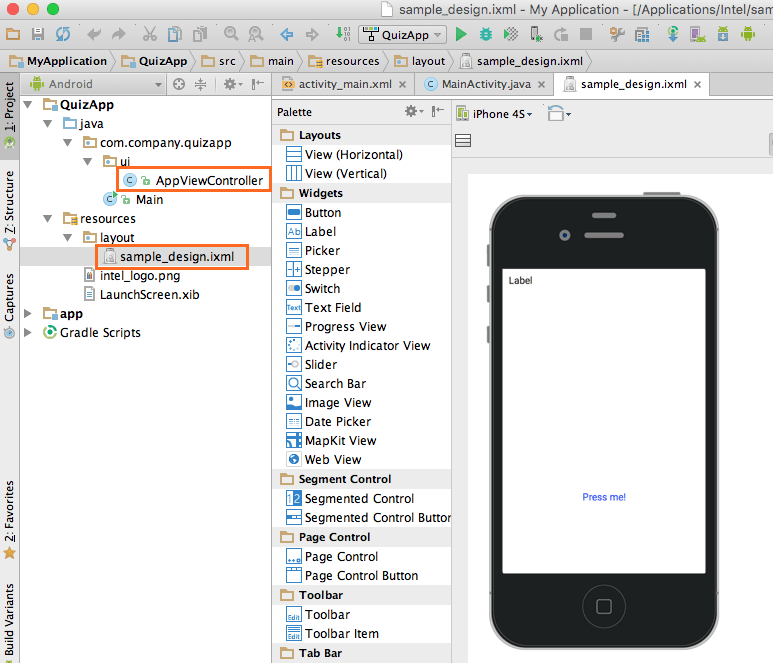Run the QuizApp with the green play icon

click(x=461, y=34)
